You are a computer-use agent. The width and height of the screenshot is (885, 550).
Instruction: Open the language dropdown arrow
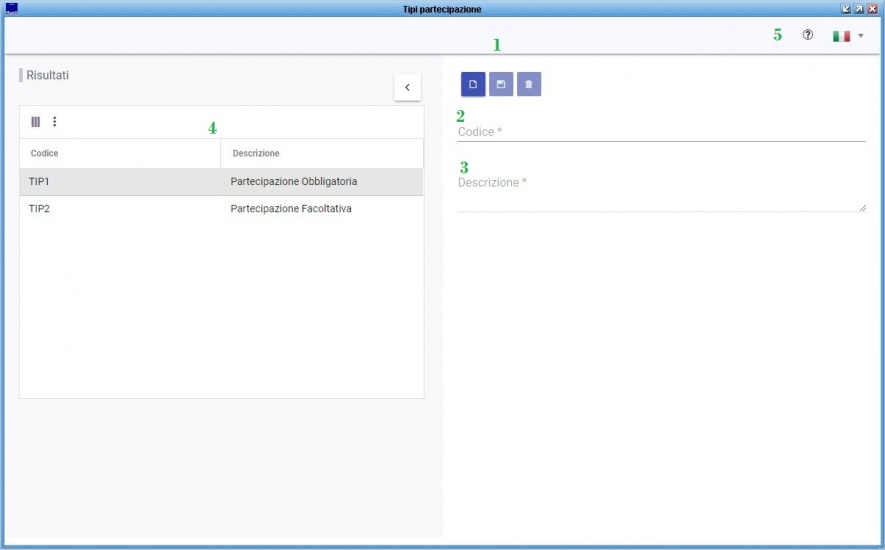click(x=861, y=36)
